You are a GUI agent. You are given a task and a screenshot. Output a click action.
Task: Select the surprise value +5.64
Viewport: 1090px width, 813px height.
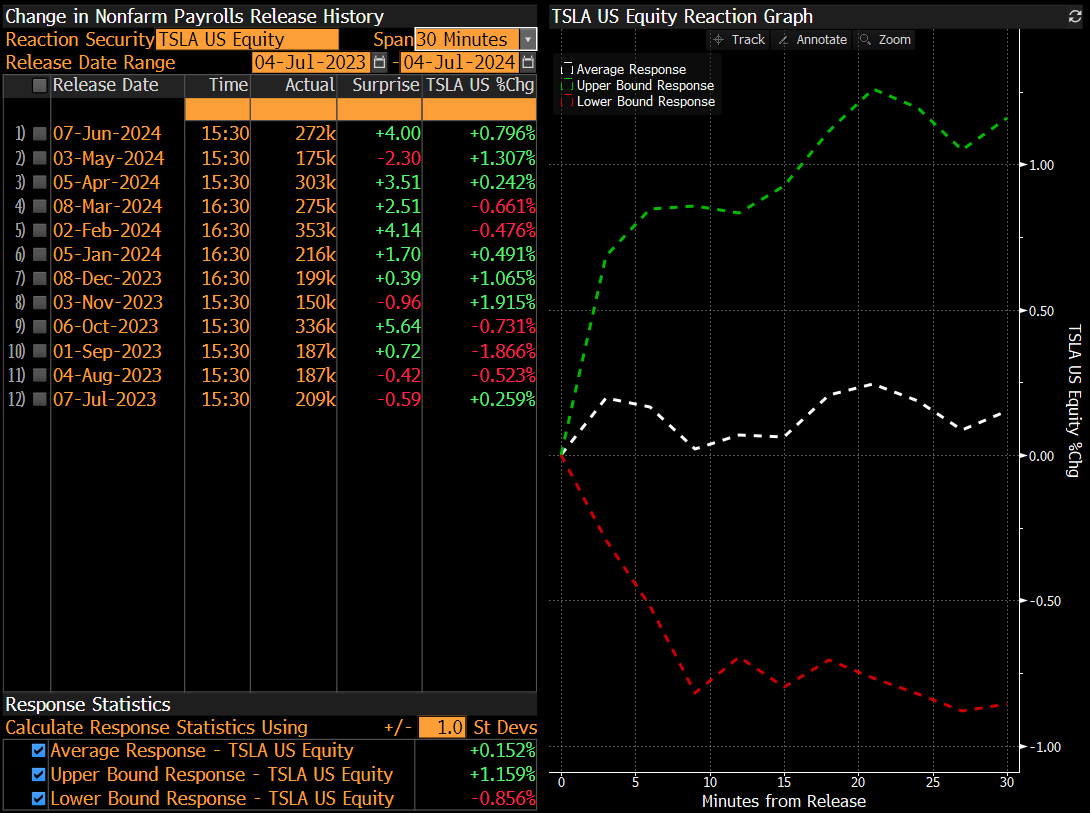pos(398,327)
